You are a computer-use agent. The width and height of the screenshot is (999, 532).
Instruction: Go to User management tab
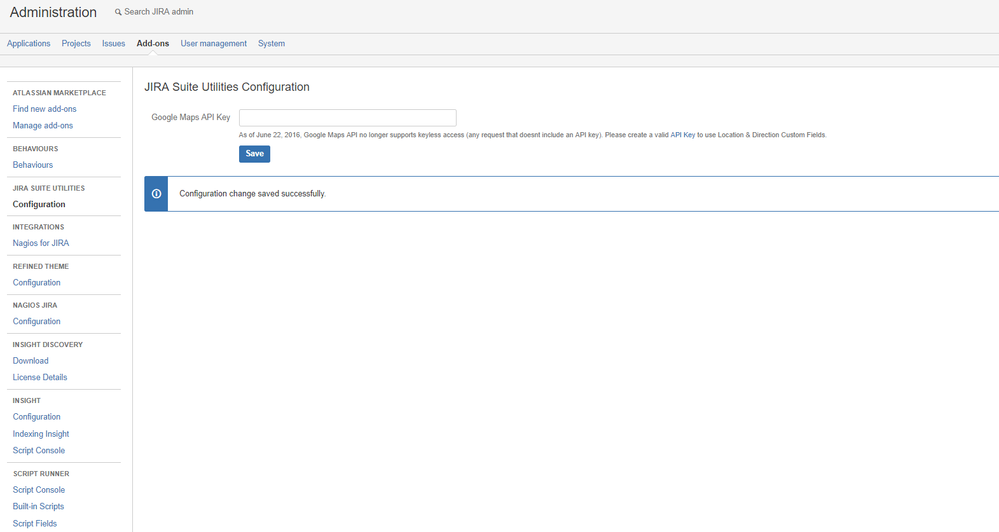[213, 43]
